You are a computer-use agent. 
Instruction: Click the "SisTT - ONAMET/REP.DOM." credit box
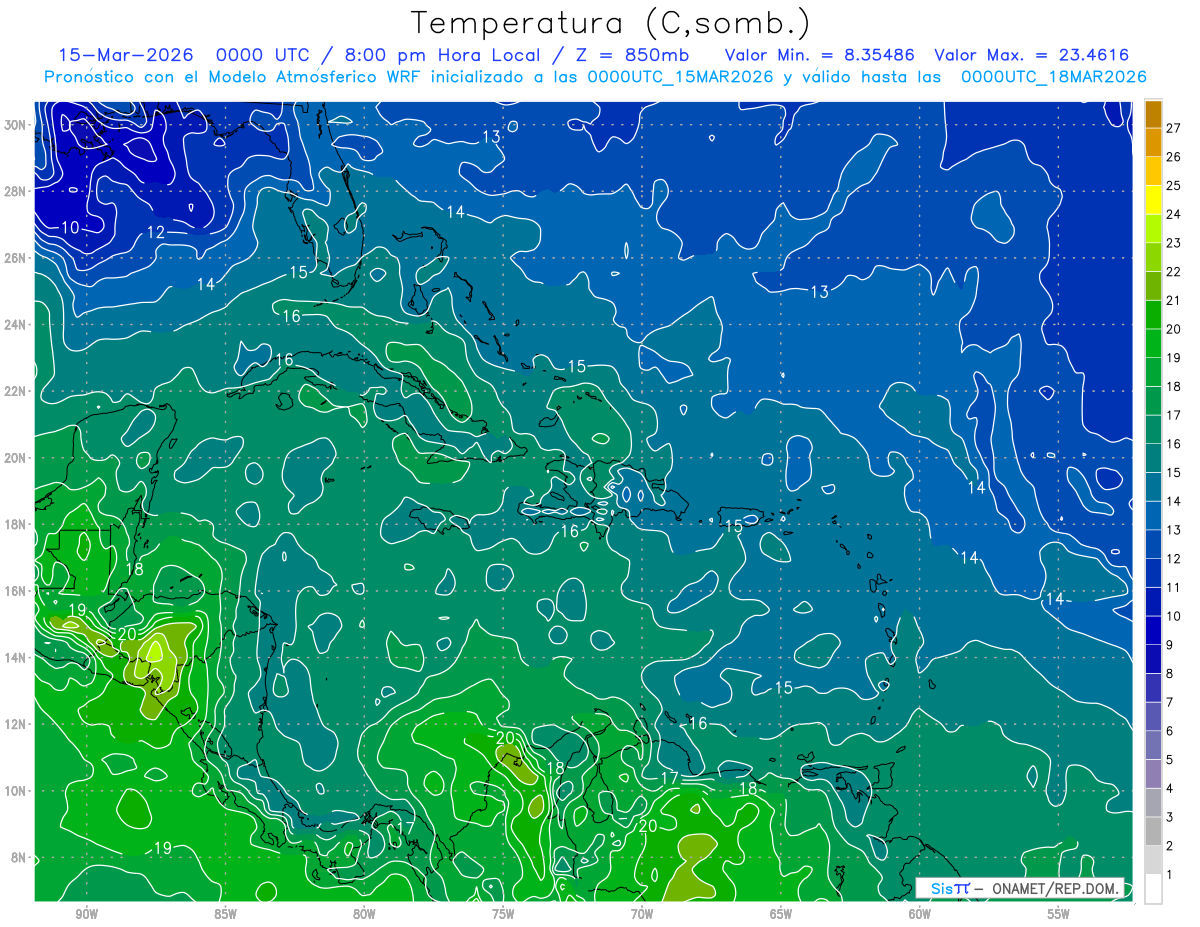coord(1020,888)
